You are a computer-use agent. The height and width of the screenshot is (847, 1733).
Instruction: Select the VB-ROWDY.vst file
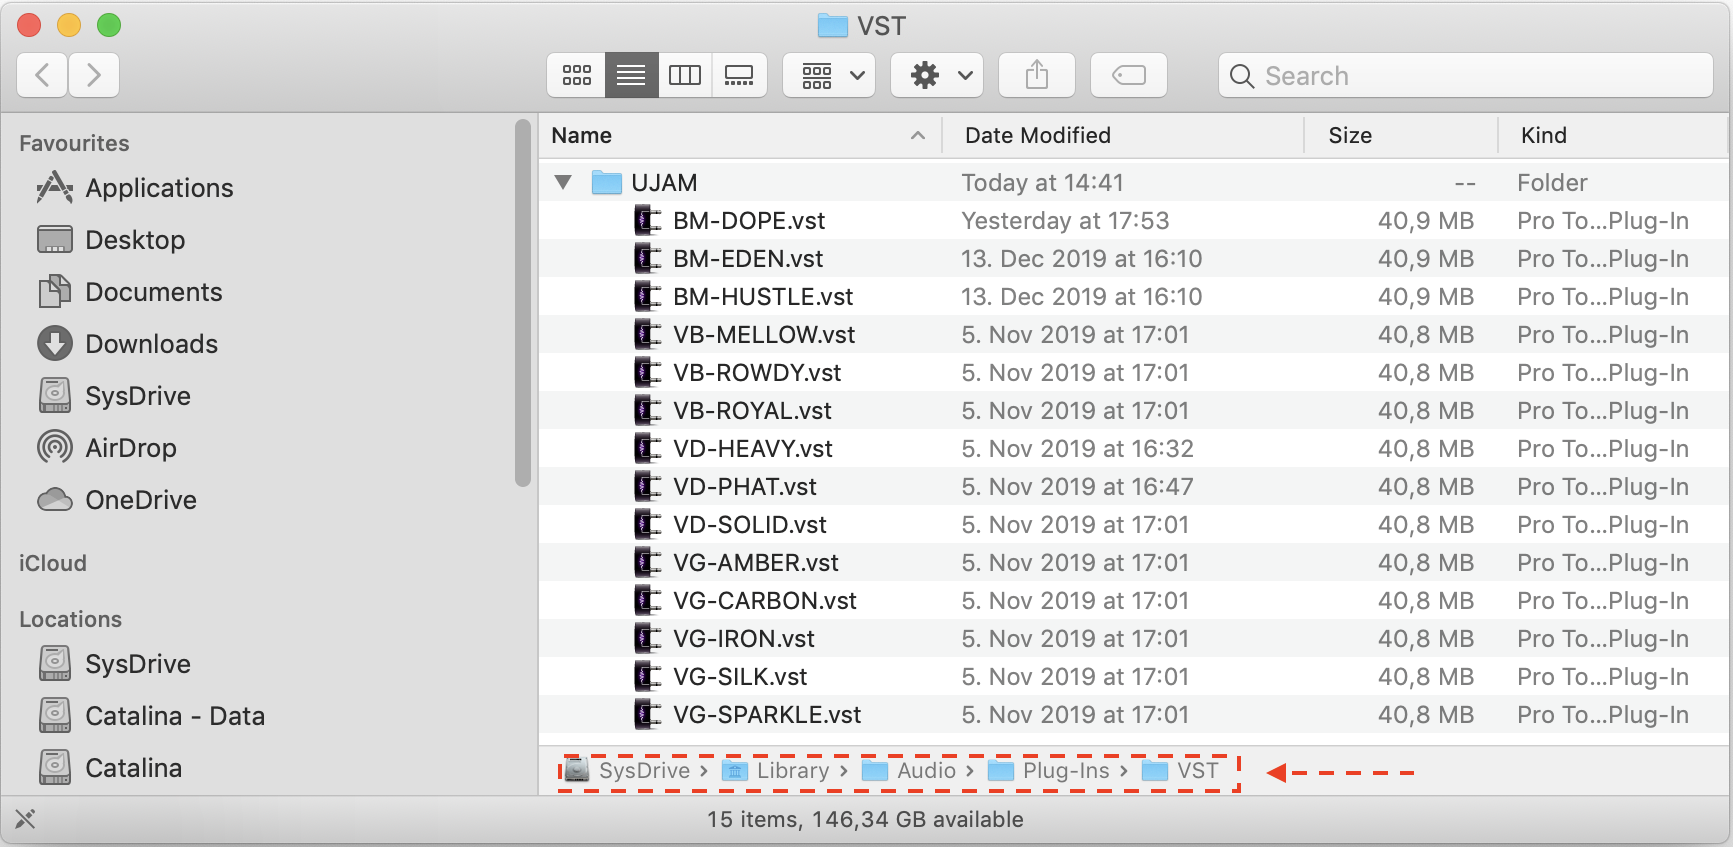coord(1133,372)
